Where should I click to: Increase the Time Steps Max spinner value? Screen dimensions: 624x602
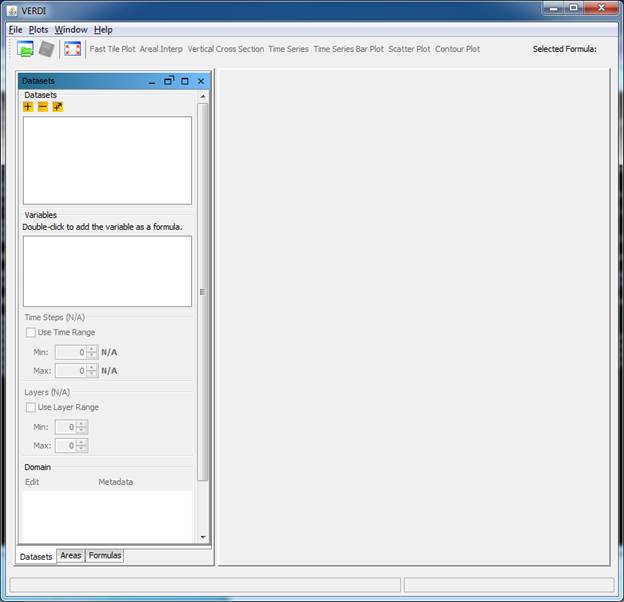[x=92, y=367]
